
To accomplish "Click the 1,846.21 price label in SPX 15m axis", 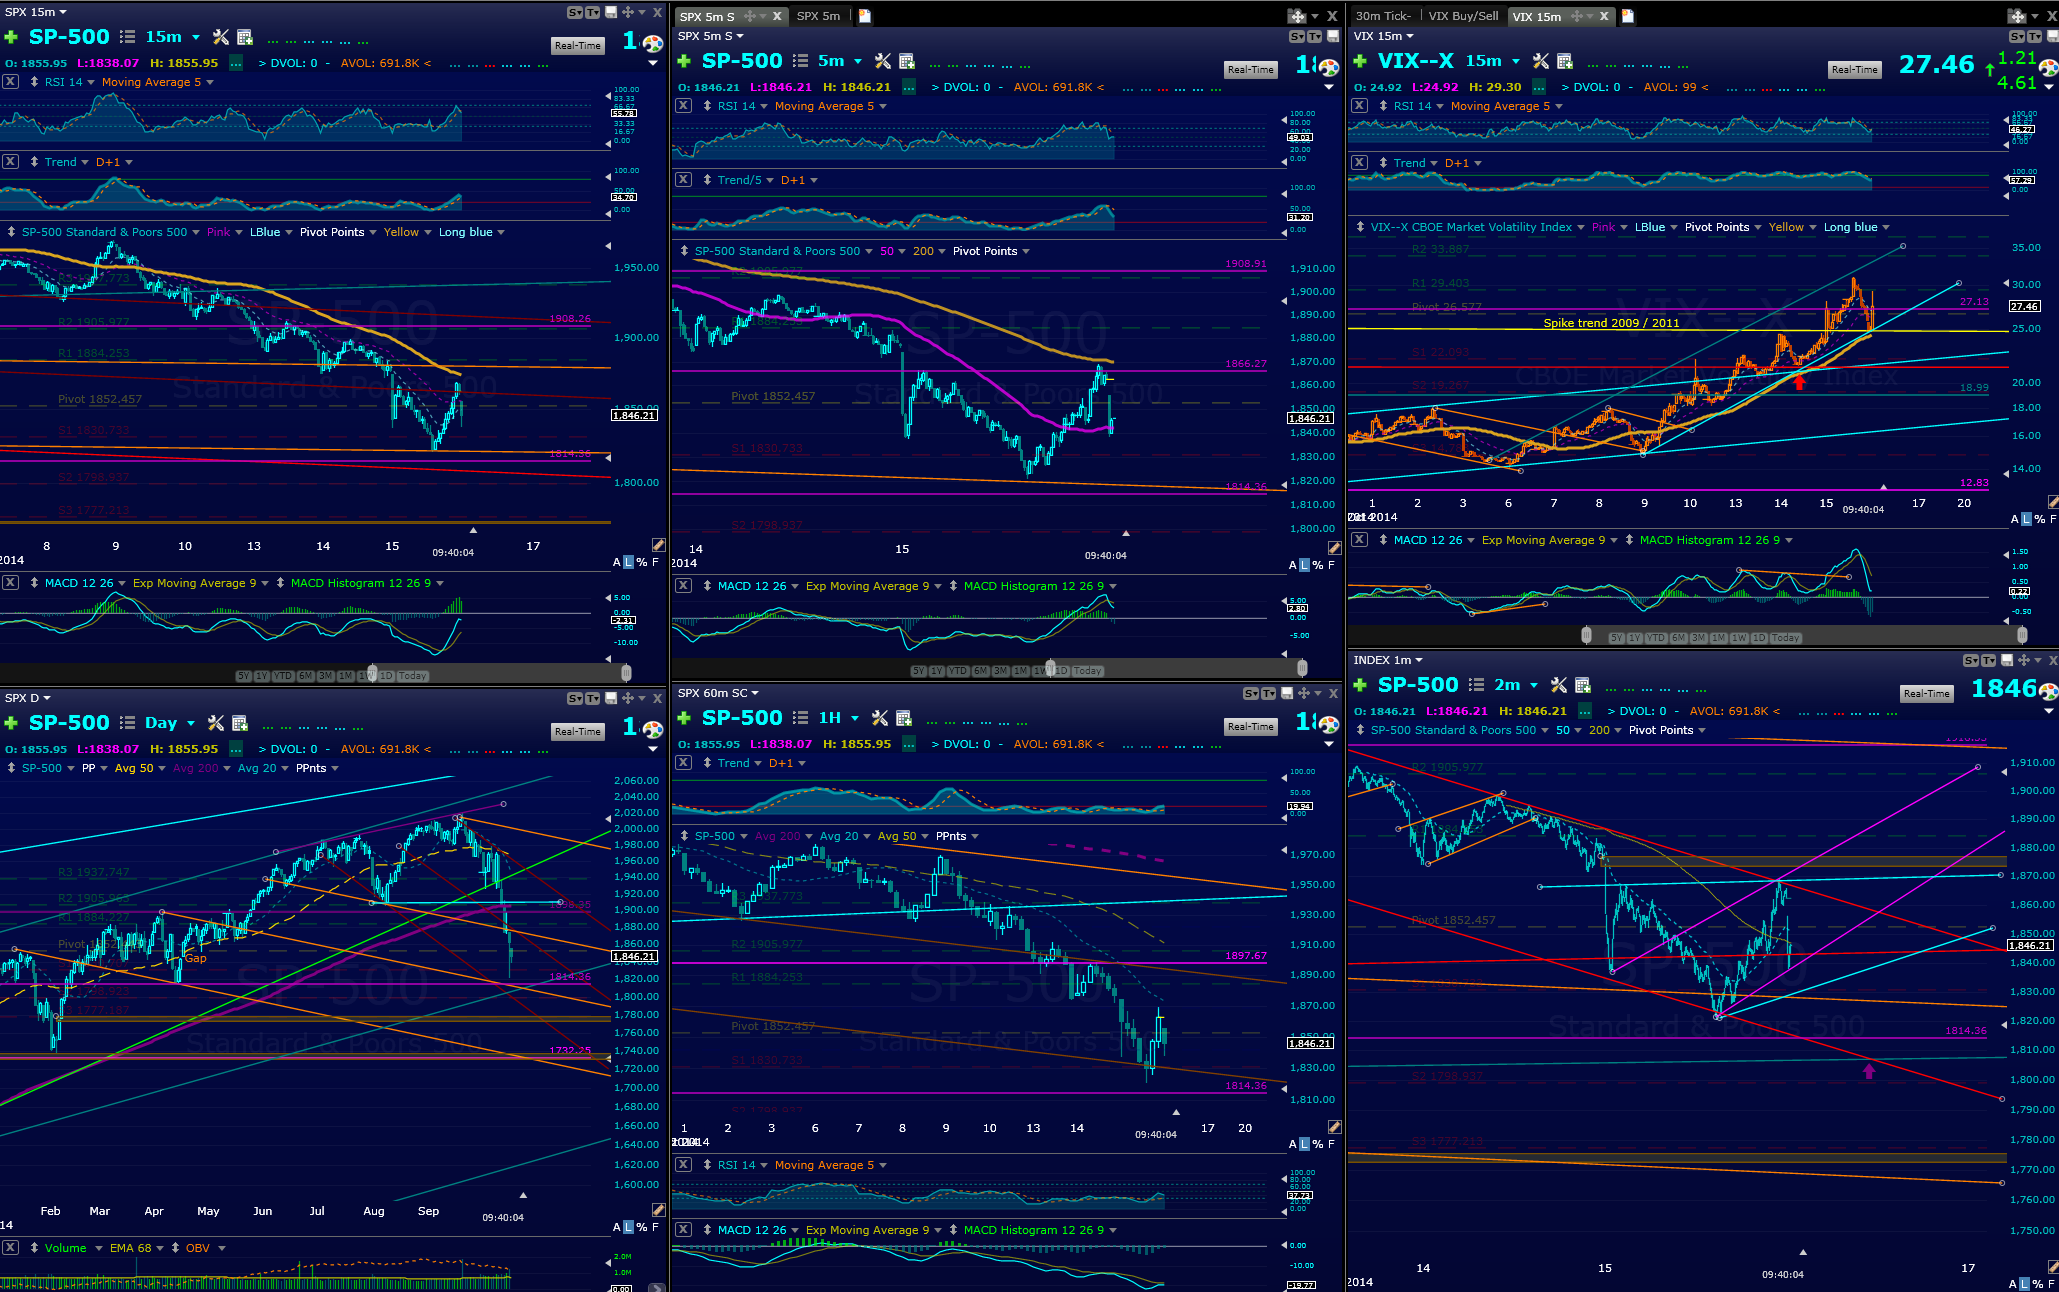I will 635,415.
